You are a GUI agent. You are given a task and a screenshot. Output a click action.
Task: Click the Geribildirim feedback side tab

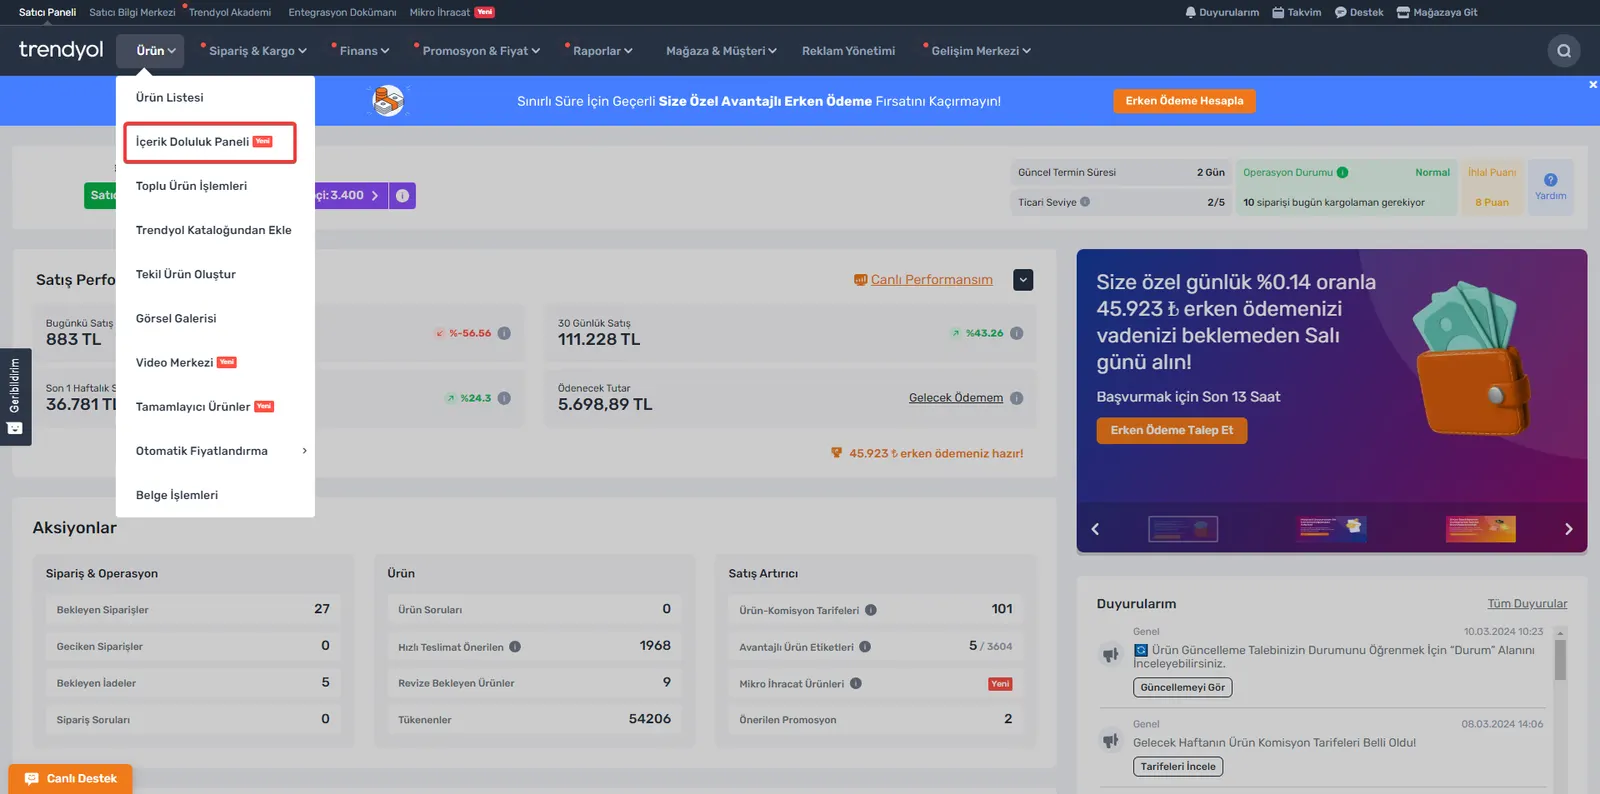pos(15,397)
